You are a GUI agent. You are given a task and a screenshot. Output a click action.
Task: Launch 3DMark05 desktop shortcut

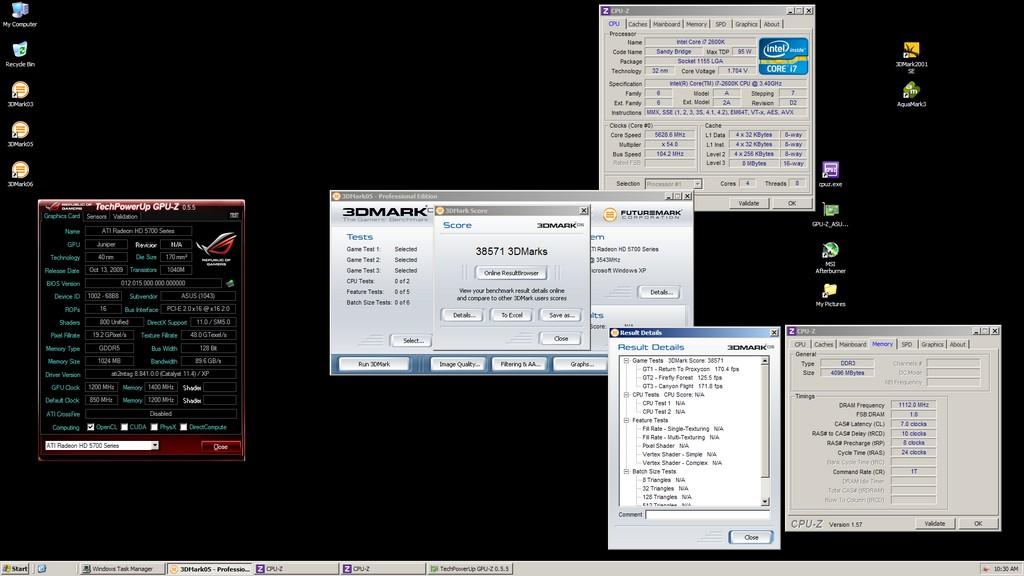click(20, 134)
